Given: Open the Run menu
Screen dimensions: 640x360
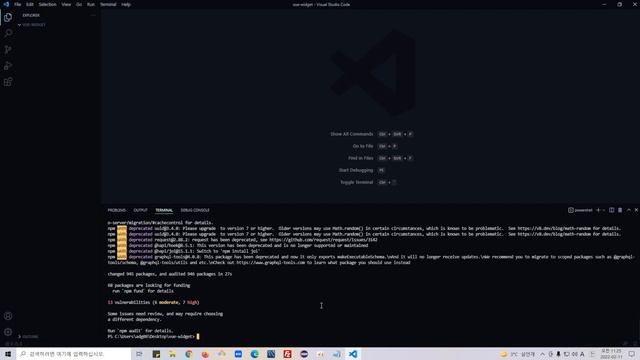Looking at the screenshot, I should coord(91,4).
